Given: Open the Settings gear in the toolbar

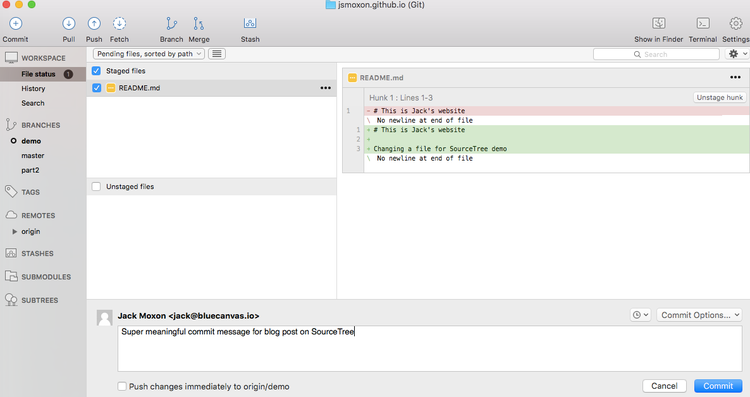Looking at the screenshot, I should pyautogui.click(x=736, y=23).
